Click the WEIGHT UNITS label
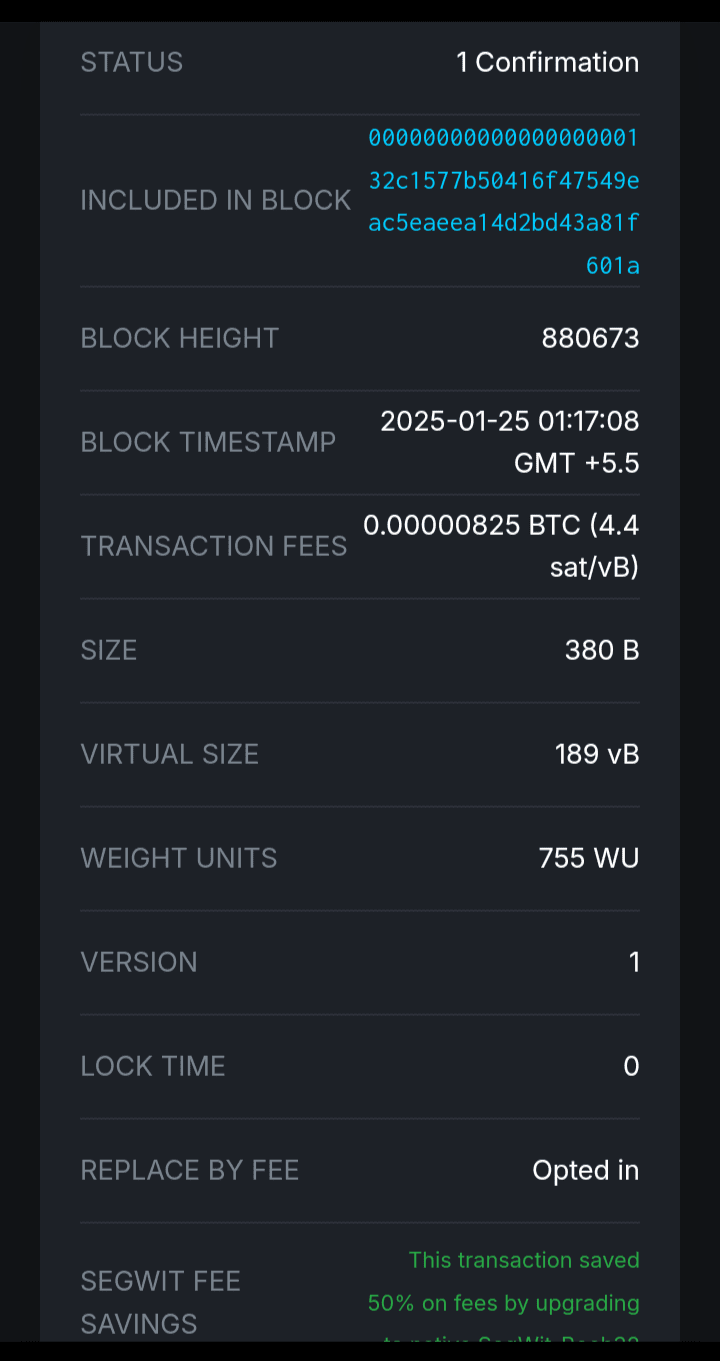This screenshot has width=720, height=1361. coord(179,858)
